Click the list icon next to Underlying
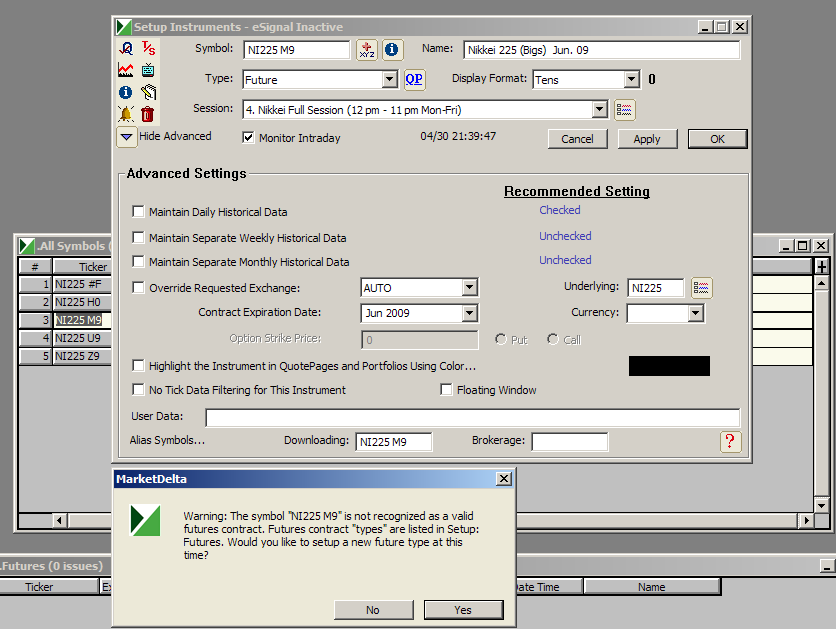The image size is (836, 629). (701, 288)
